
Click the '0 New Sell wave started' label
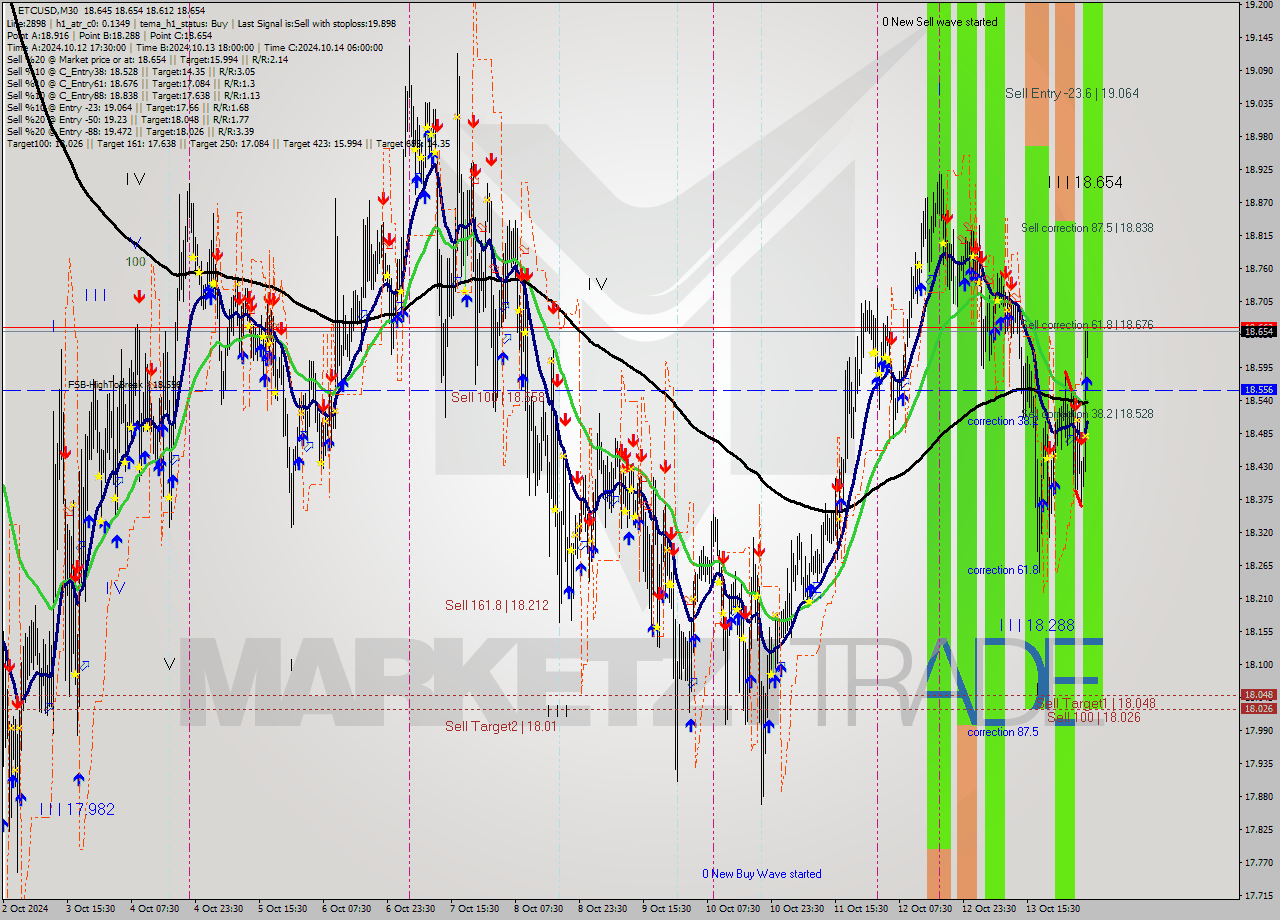coord(939,22)
